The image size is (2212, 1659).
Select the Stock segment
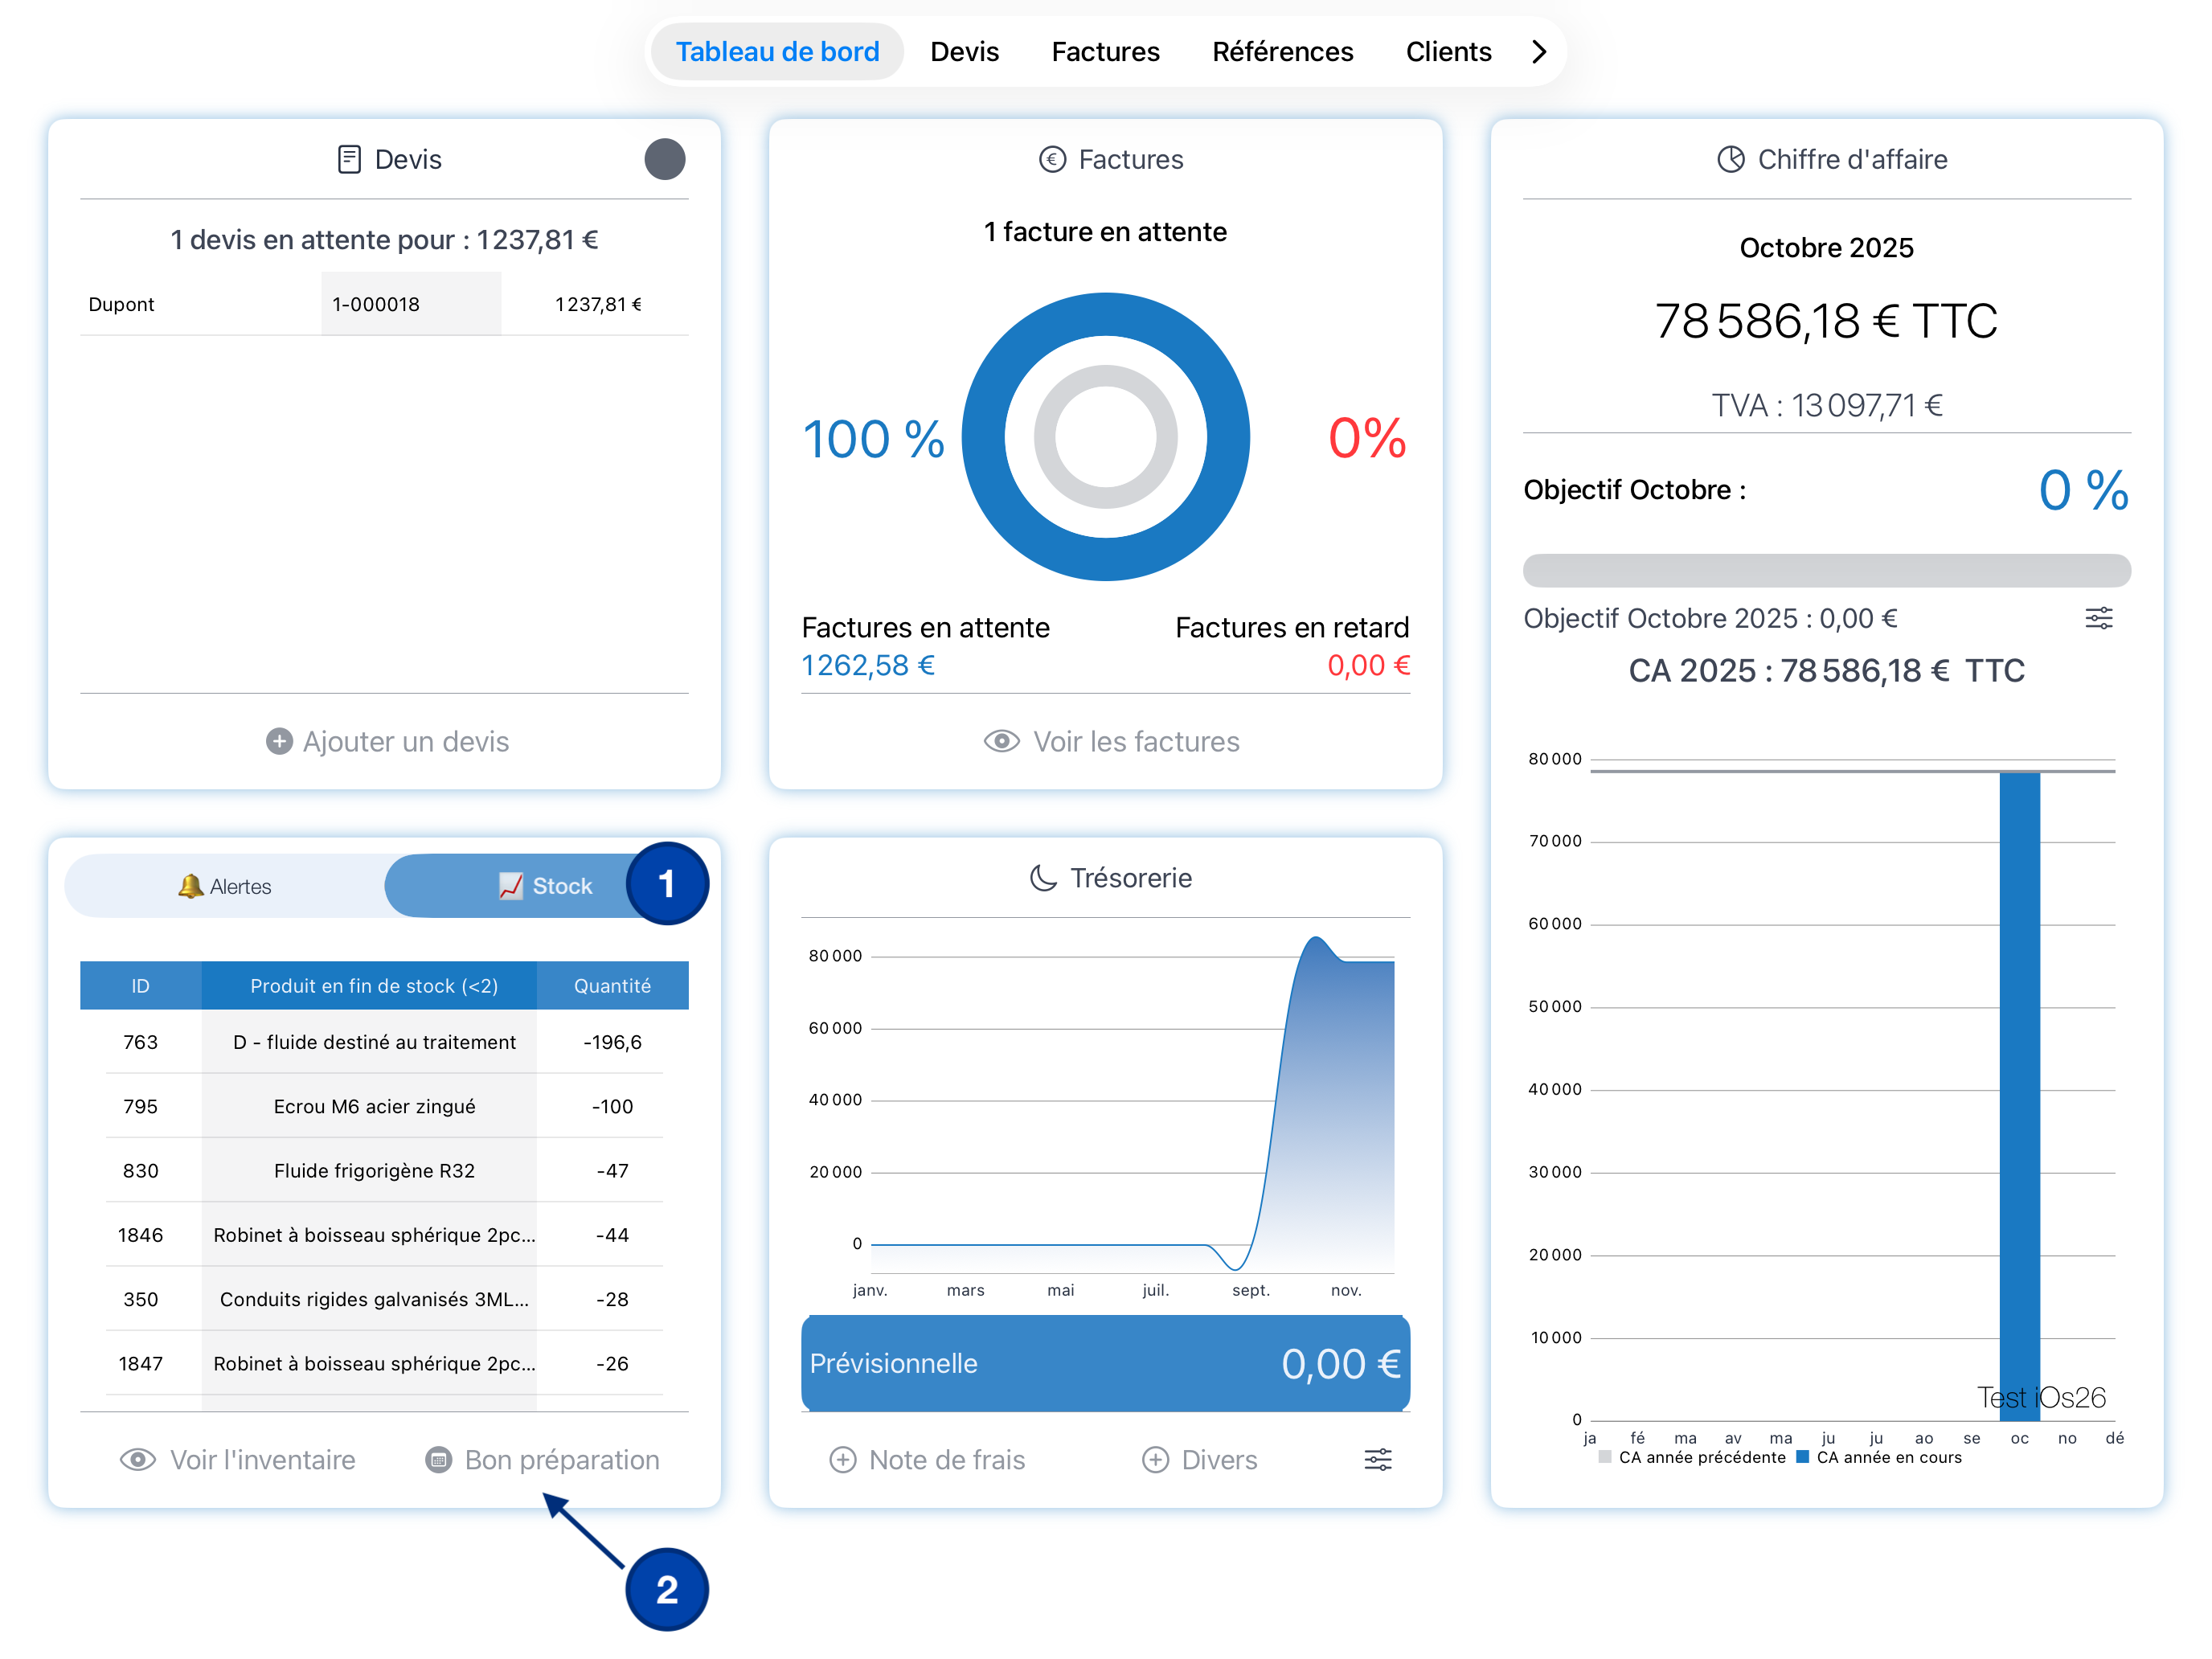(545, 886)
